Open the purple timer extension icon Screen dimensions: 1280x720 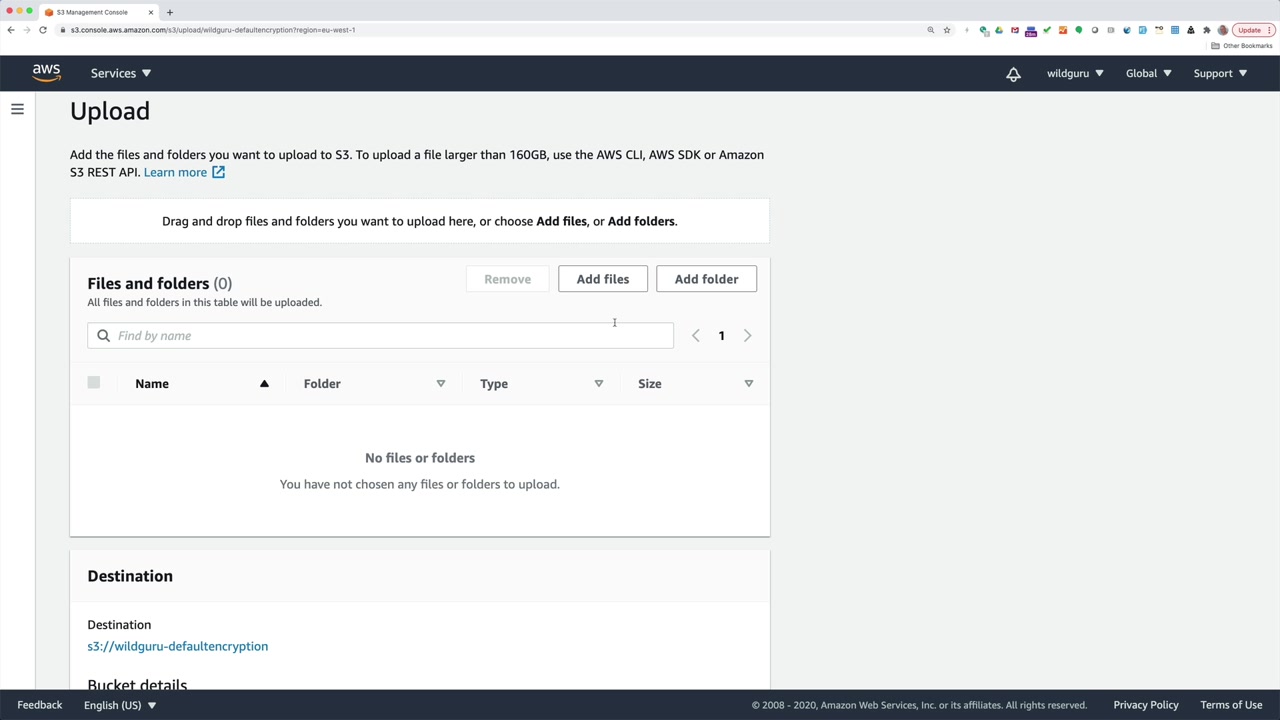pos(1031,30)
